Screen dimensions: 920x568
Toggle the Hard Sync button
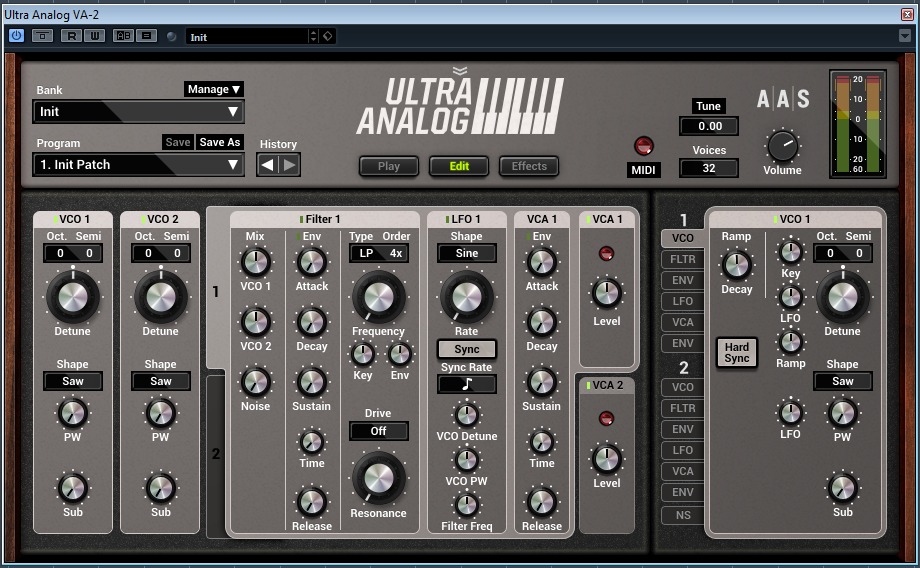coord(736,353)
